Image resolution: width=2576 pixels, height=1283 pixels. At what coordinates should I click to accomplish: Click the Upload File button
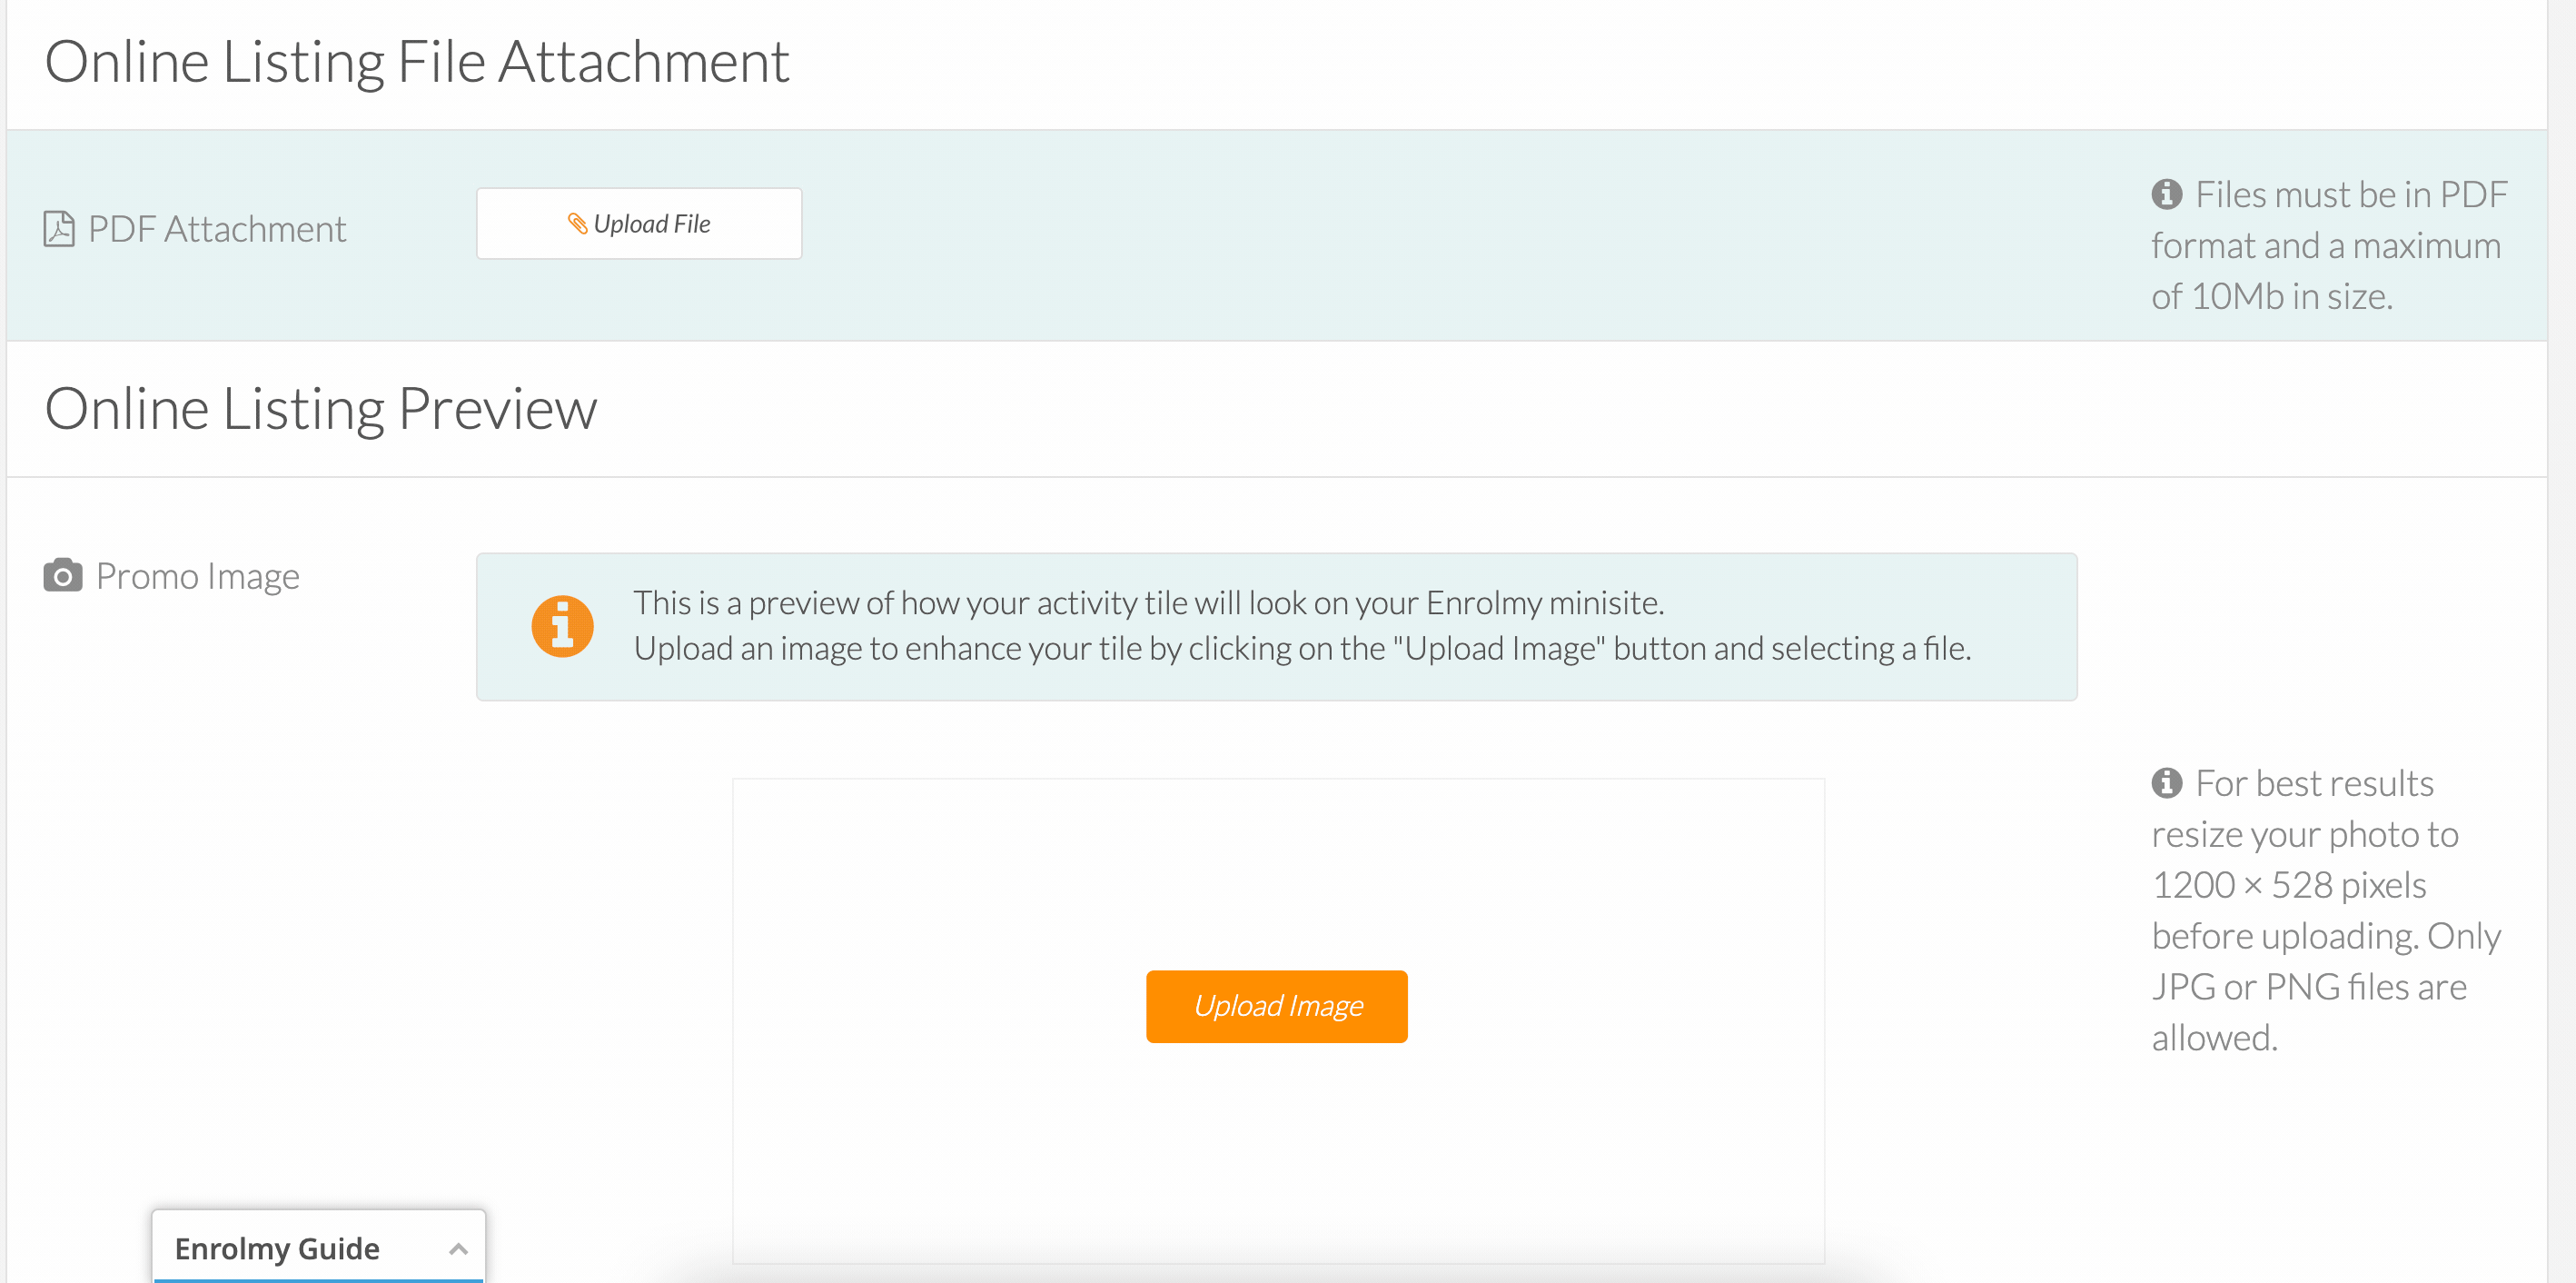coord(639,224)
